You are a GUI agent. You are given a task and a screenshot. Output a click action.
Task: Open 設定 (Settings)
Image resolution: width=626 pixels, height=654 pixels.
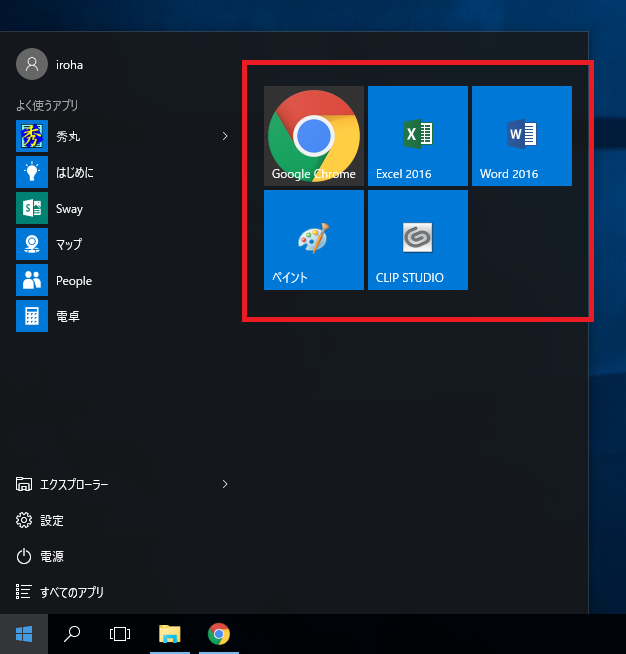click(x=51, y=520)
